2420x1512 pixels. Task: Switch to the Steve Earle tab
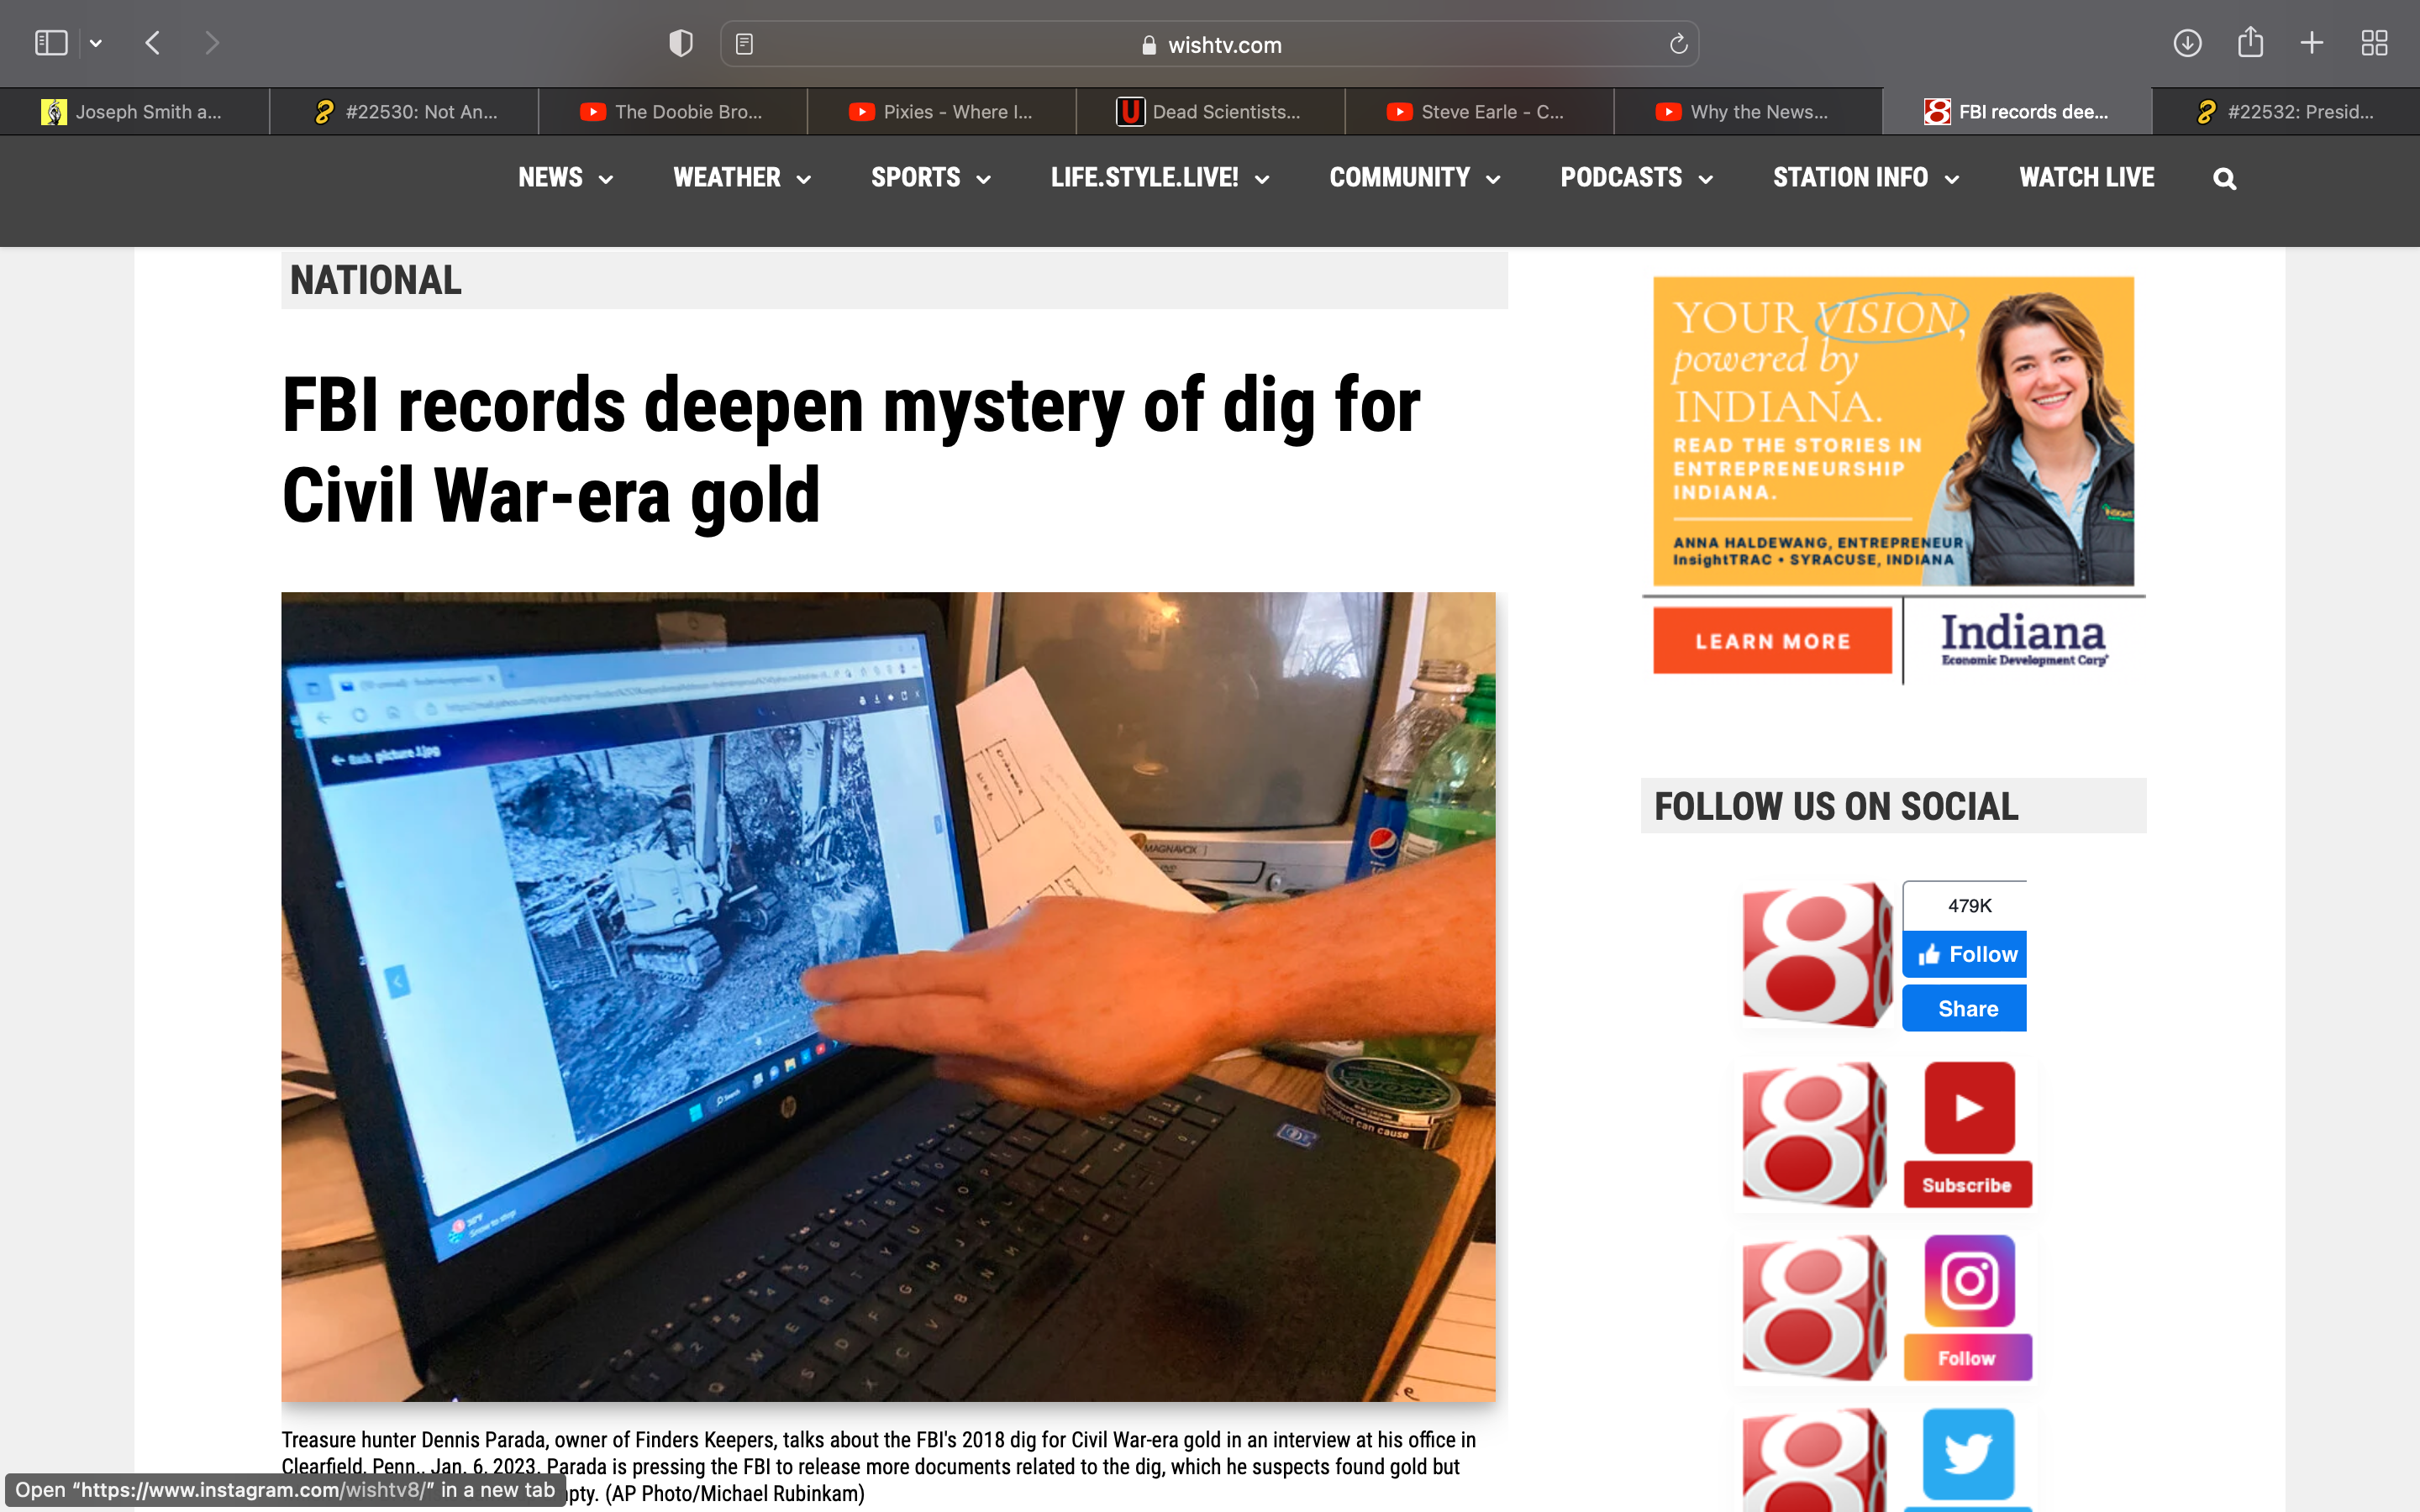tap(1480, 112)
